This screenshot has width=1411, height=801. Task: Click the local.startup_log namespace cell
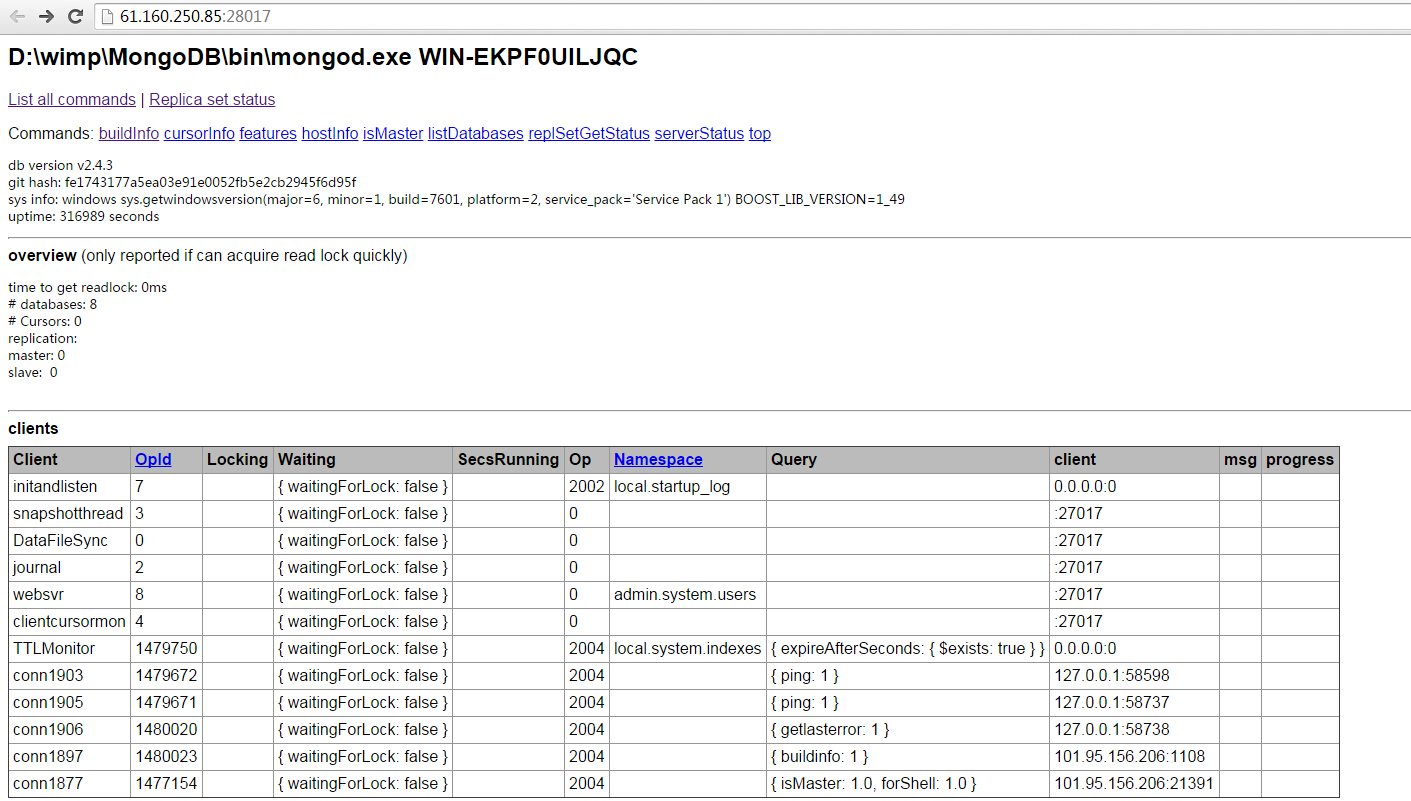688,487
